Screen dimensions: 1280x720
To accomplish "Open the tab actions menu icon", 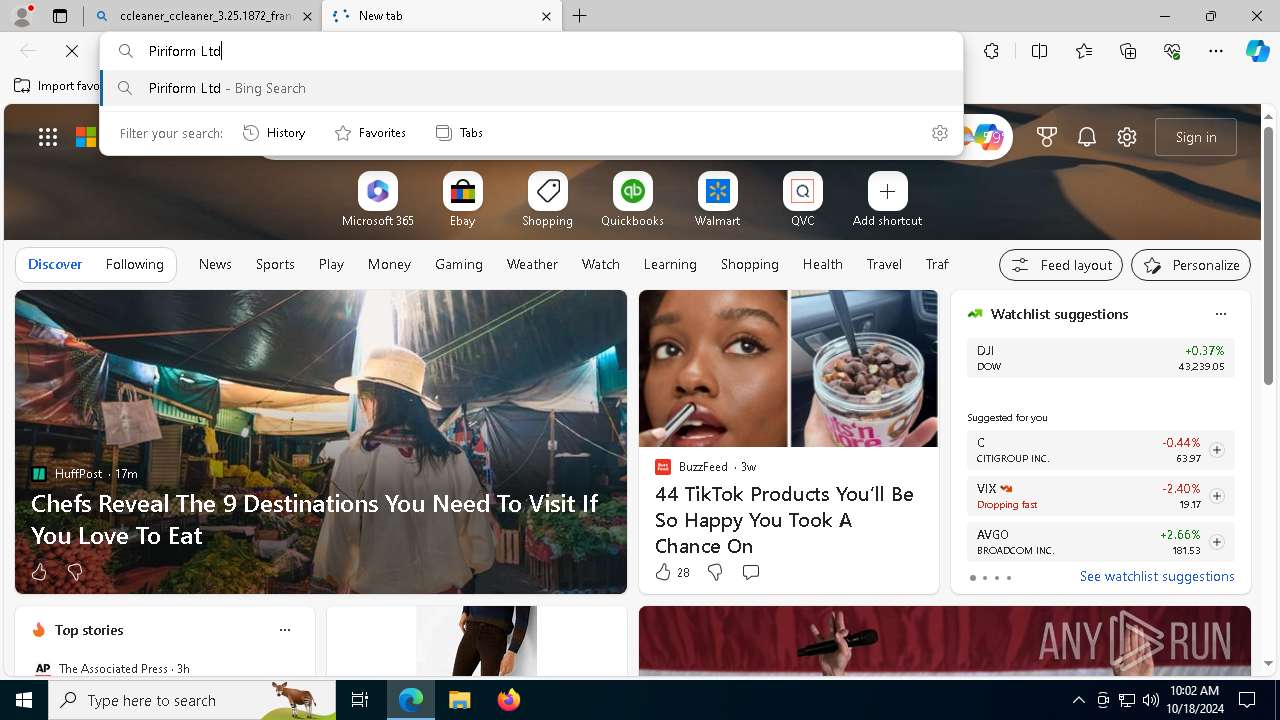I will click(x=60, y=16).
